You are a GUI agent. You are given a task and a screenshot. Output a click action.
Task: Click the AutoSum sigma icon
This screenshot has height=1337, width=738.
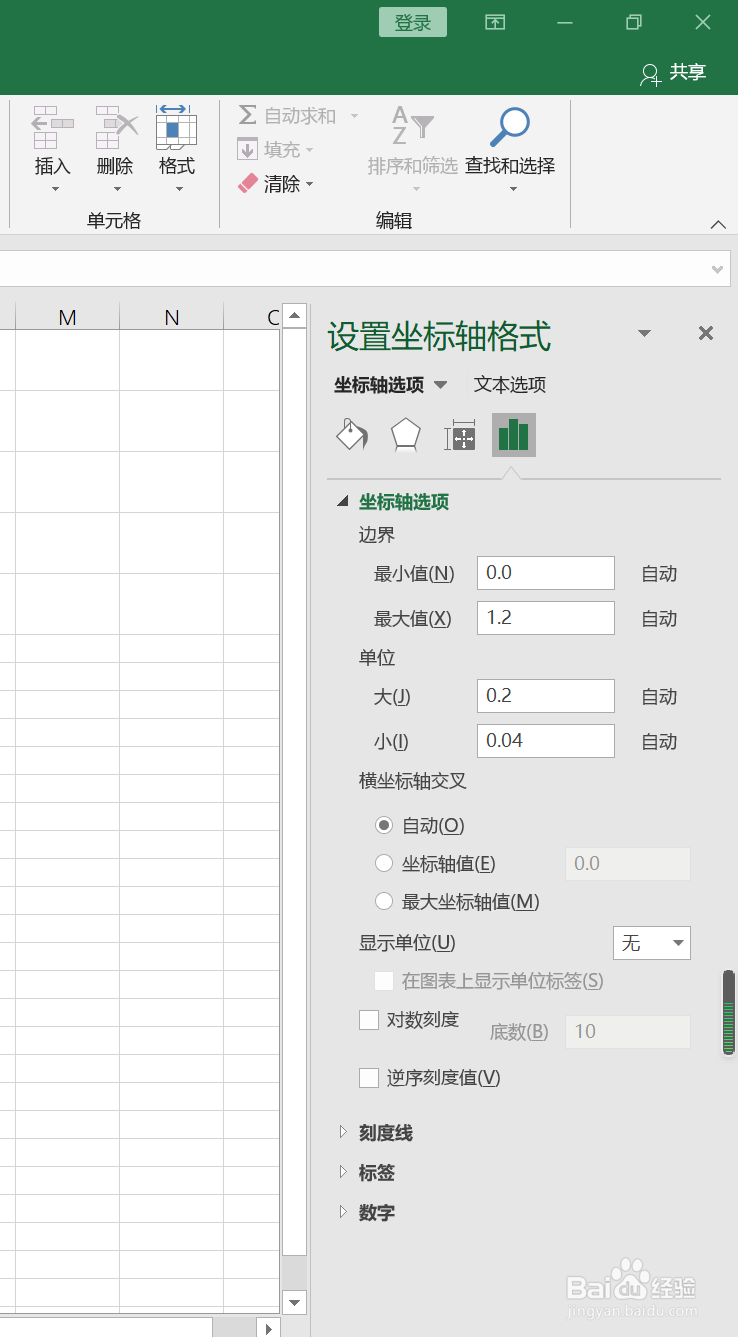247,116
